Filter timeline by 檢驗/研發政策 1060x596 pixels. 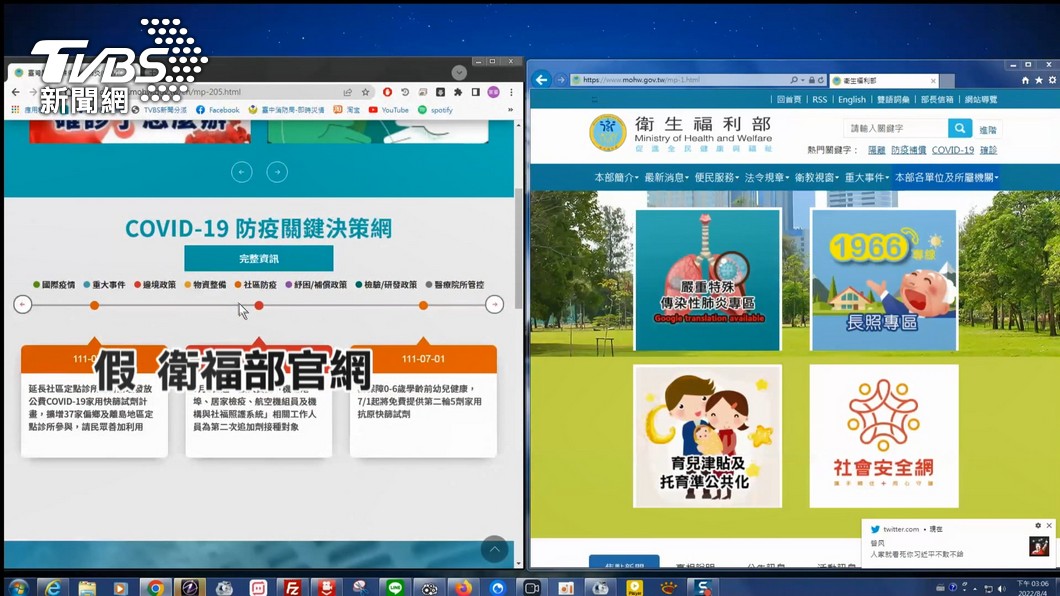pyautogui.click(x=387, y=284)
